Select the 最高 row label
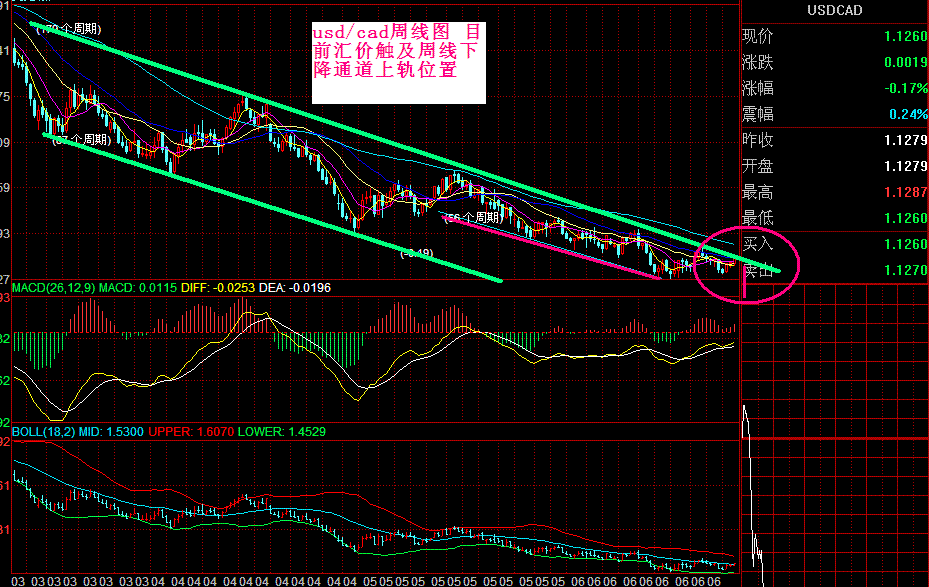929x587 pixels. point(758,192)
